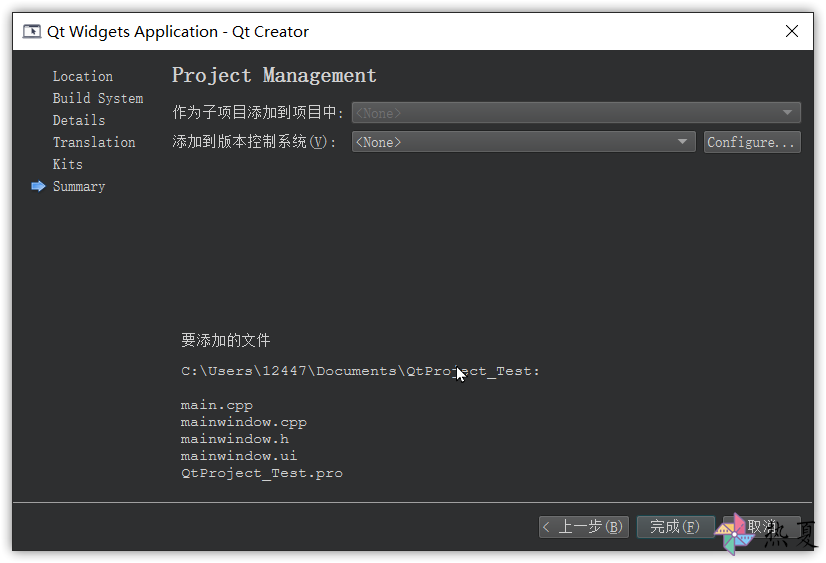Cancel the wizard with 取消 button
Screen dimensions: 826x563
pyautogui.click(x=762, y=527)
